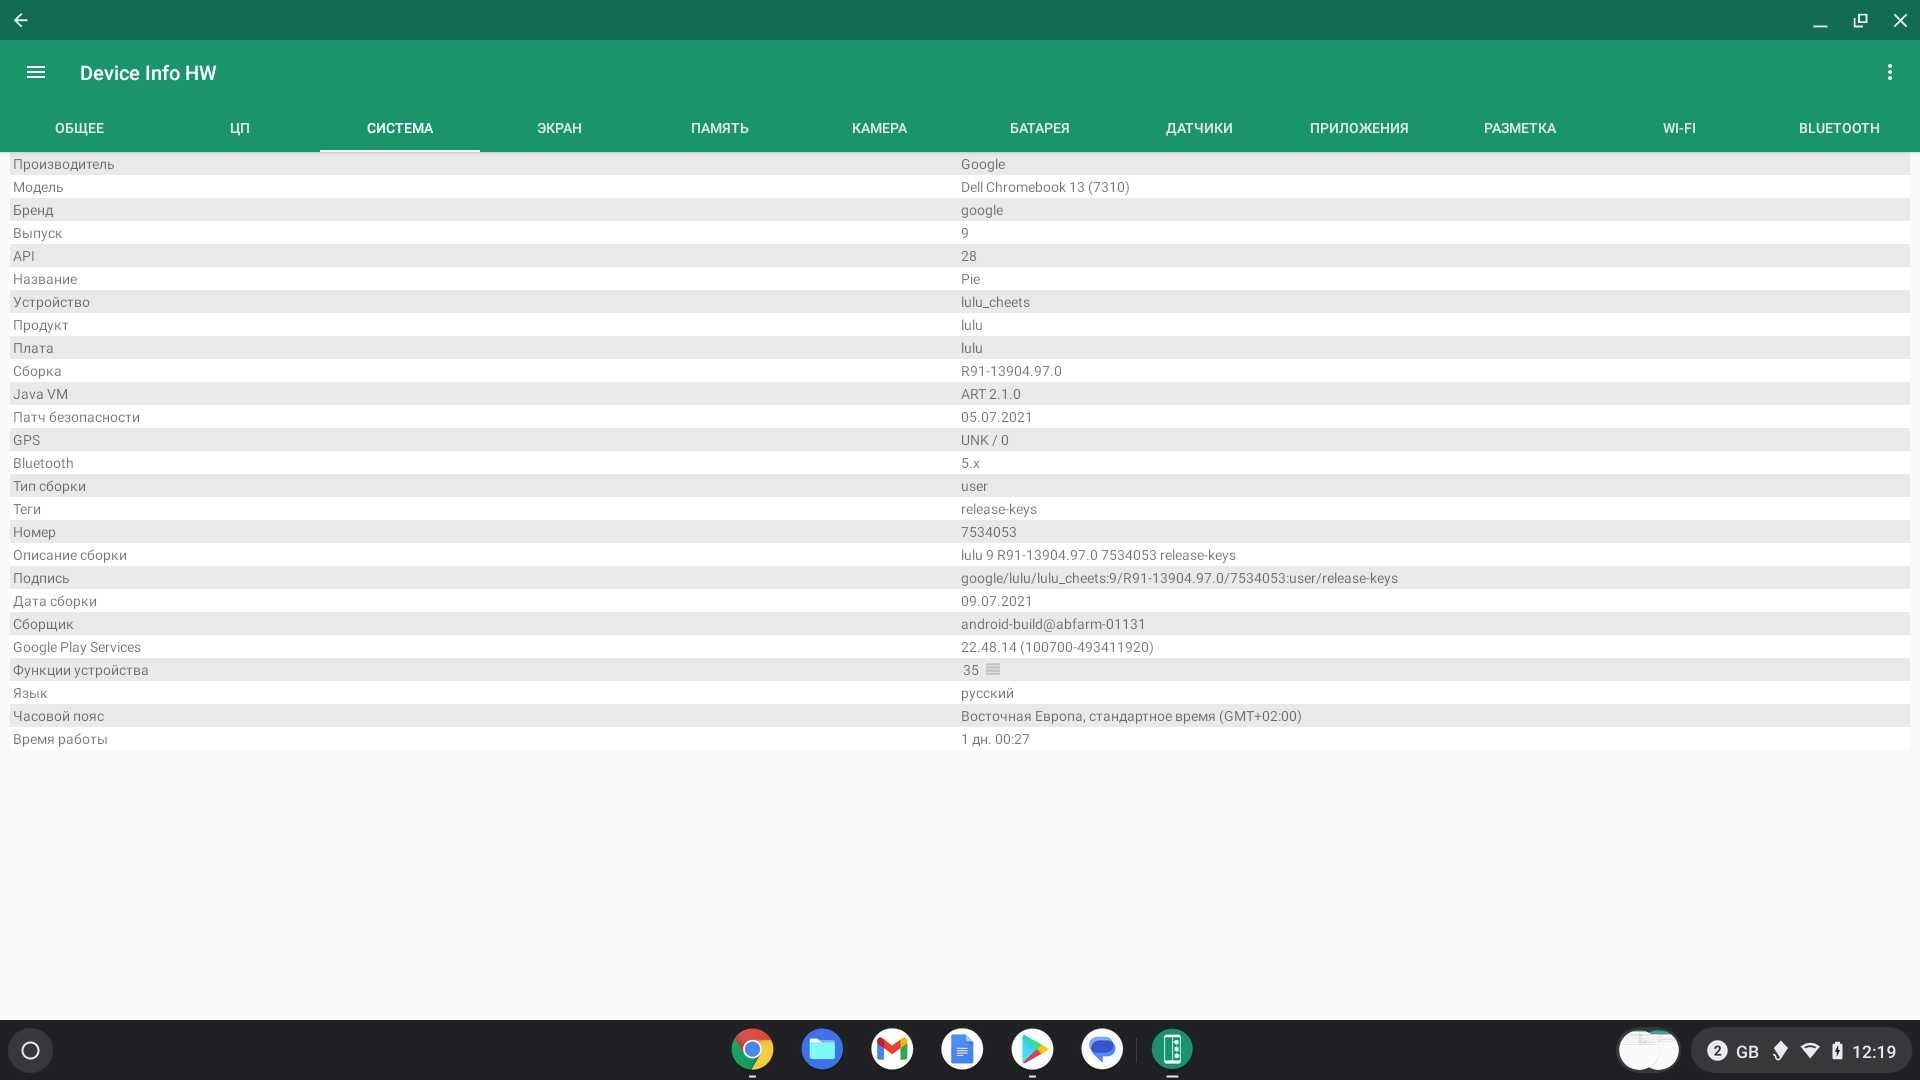
Task: Open Chrome from the shelf
Action: 752,1049
